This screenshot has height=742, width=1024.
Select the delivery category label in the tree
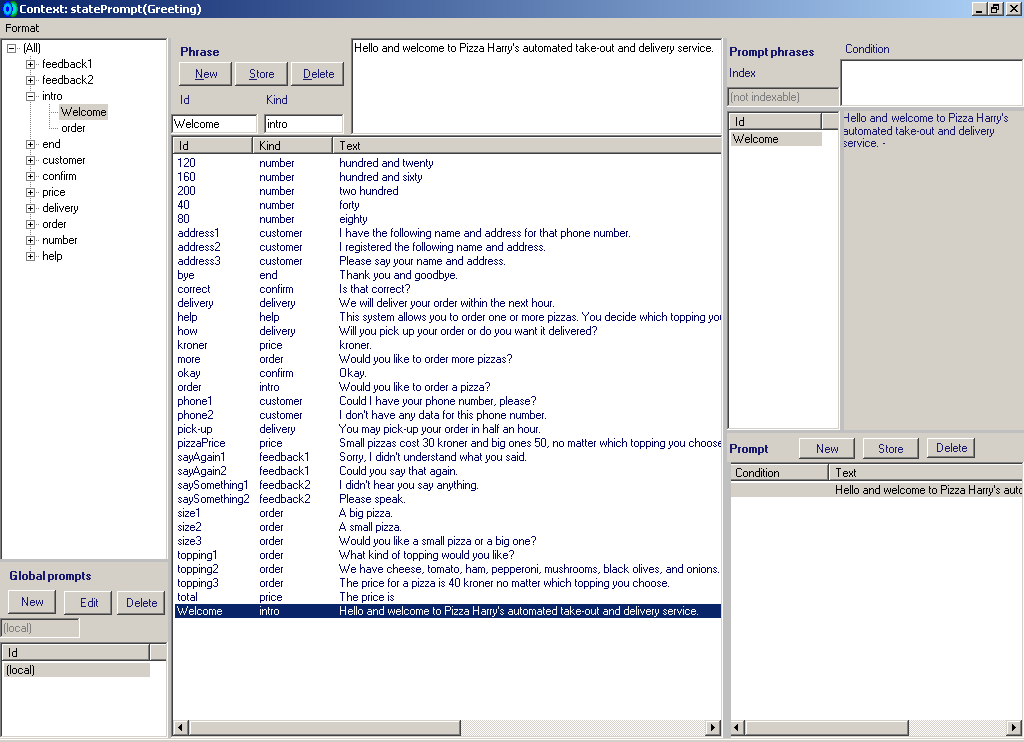click(x=60, y=208)
